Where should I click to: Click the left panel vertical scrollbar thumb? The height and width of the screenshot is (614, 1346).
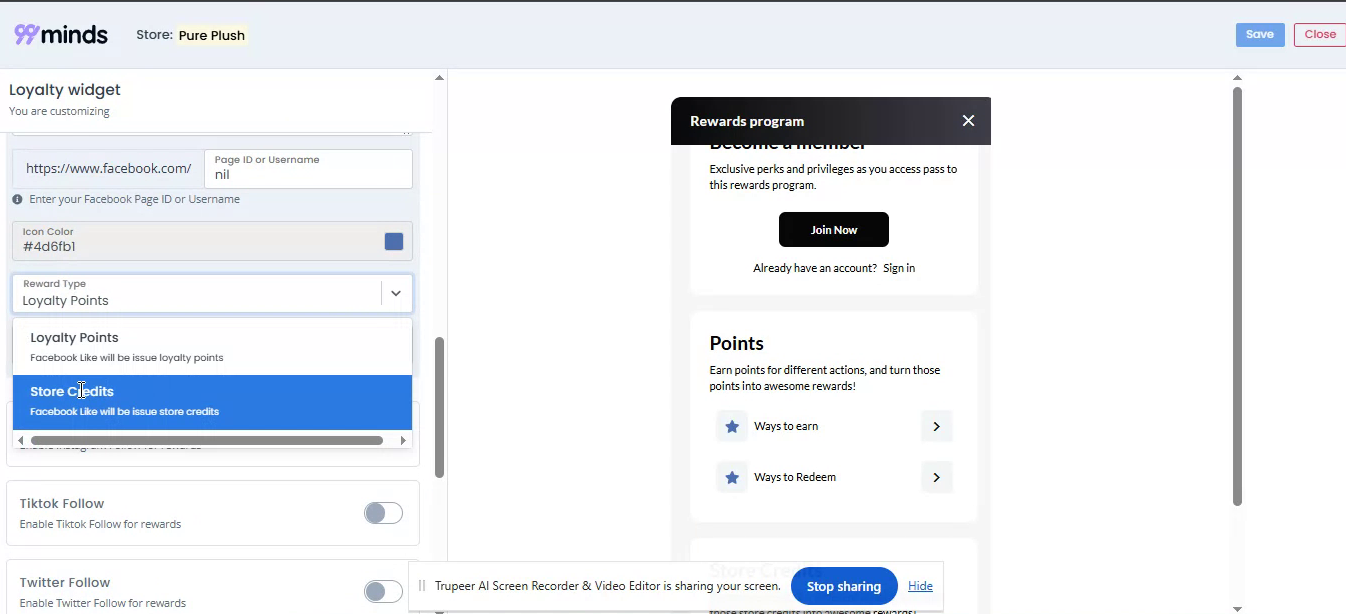[x=439, y=407]
